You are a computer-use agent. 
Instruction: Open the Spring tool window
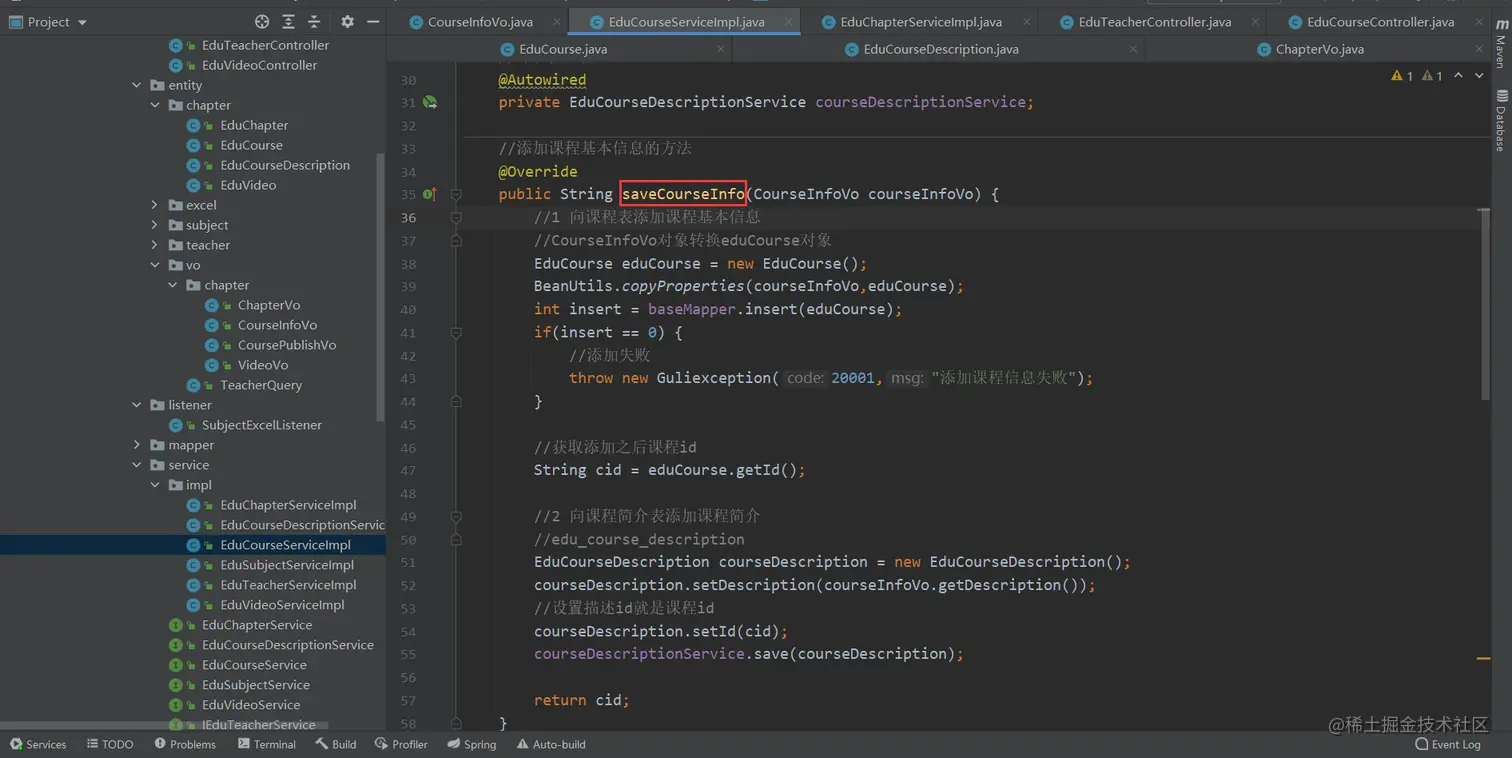pos(472,744)
